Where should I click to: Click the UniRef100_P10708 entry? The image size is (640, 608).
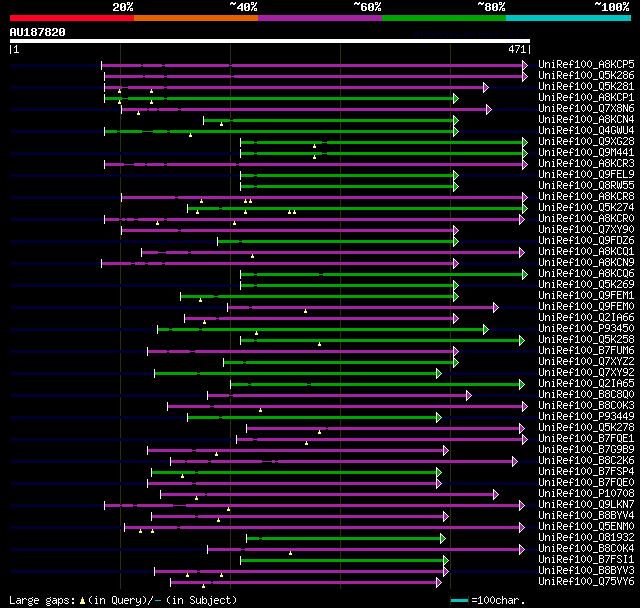586,494
